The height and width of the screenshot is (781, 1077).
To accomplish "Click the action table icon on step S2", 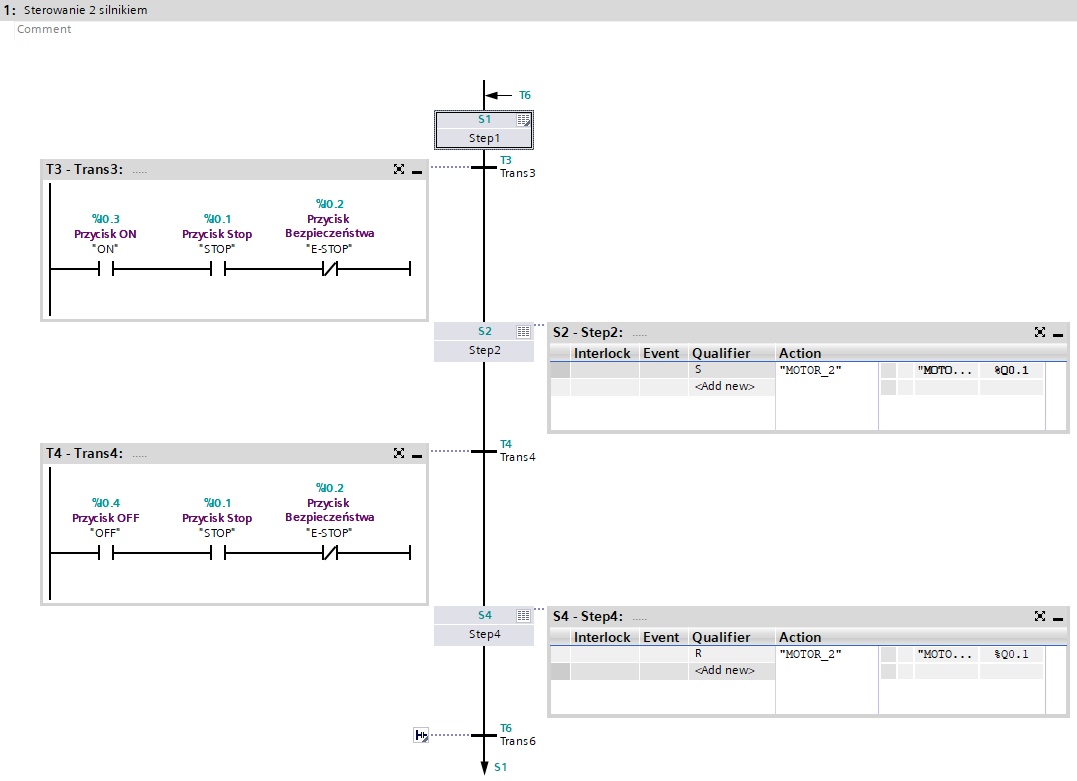I will [523, 331].
